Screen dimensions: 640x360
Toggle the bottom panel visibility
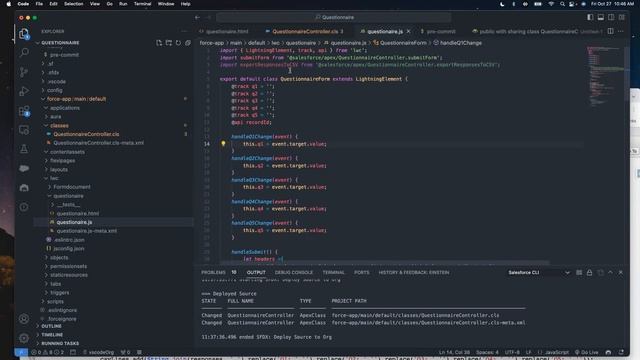click(x=601, y=18)
